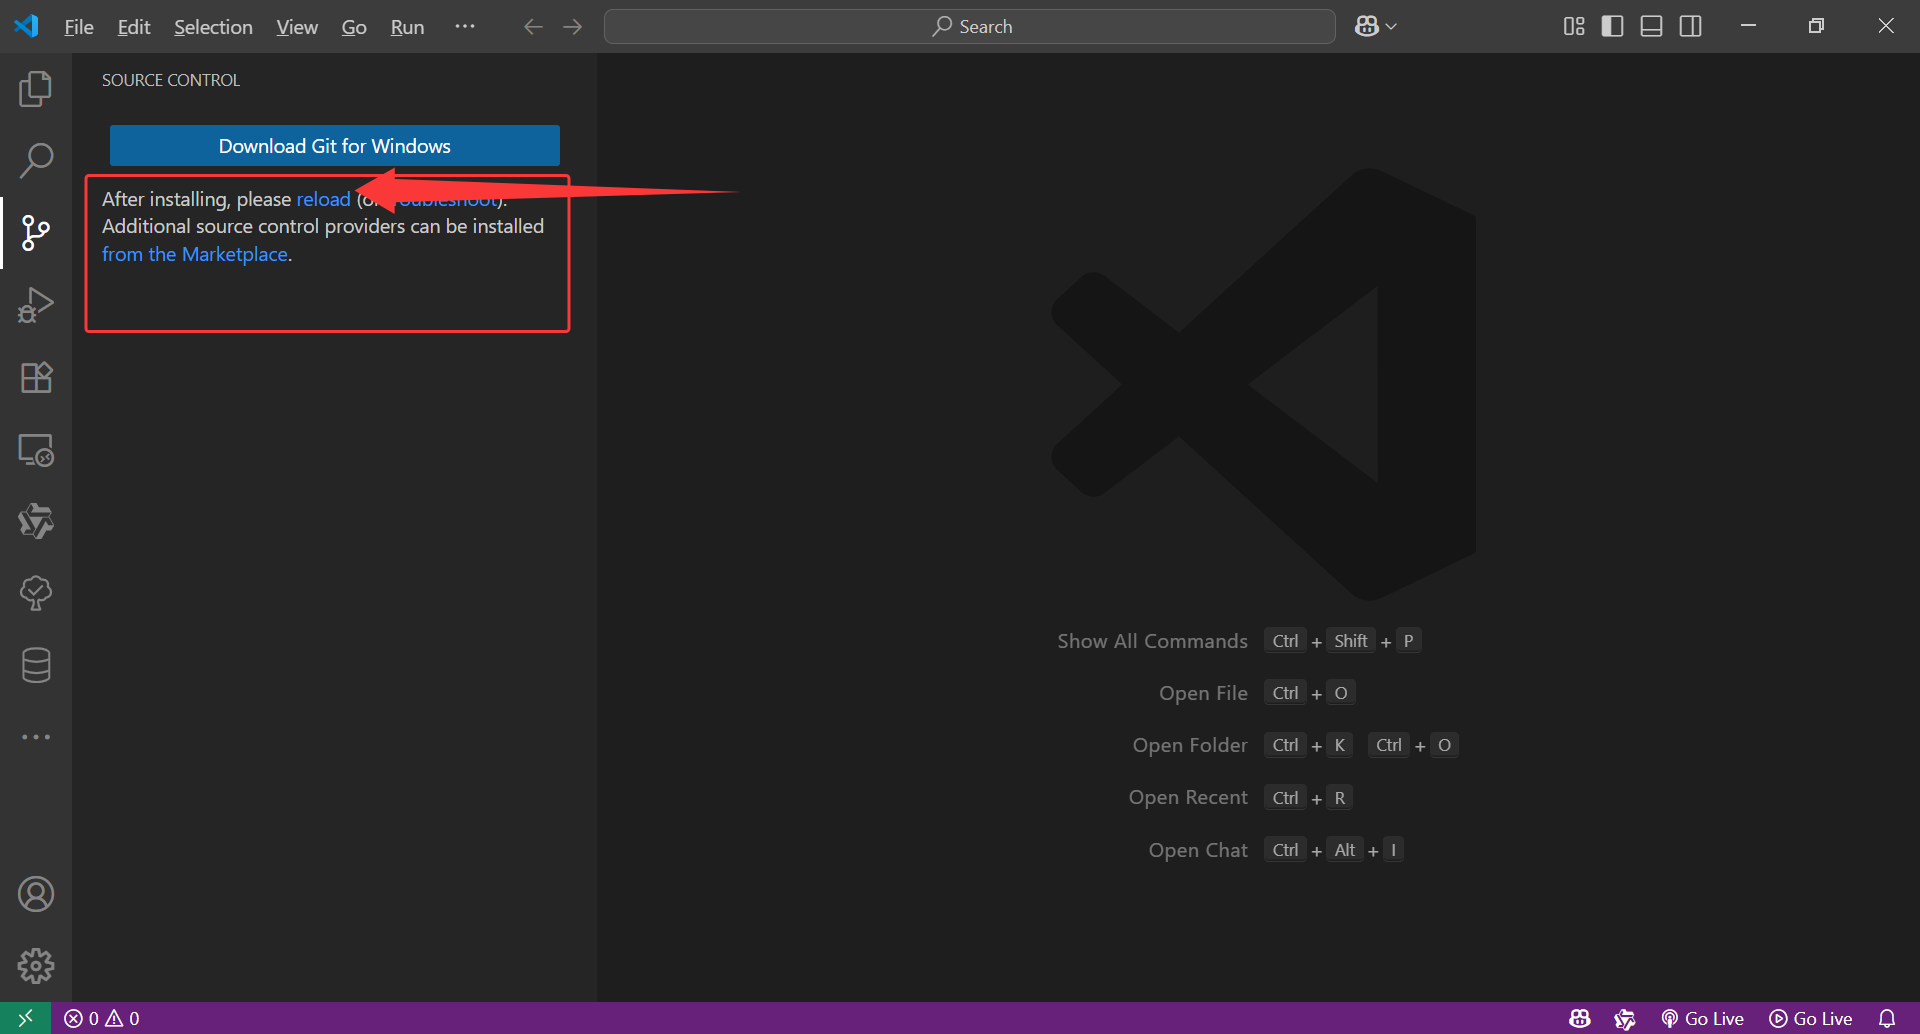Open the Selection menu
The height and width of the screenshot is (1034, 1920).
(213, 27)
